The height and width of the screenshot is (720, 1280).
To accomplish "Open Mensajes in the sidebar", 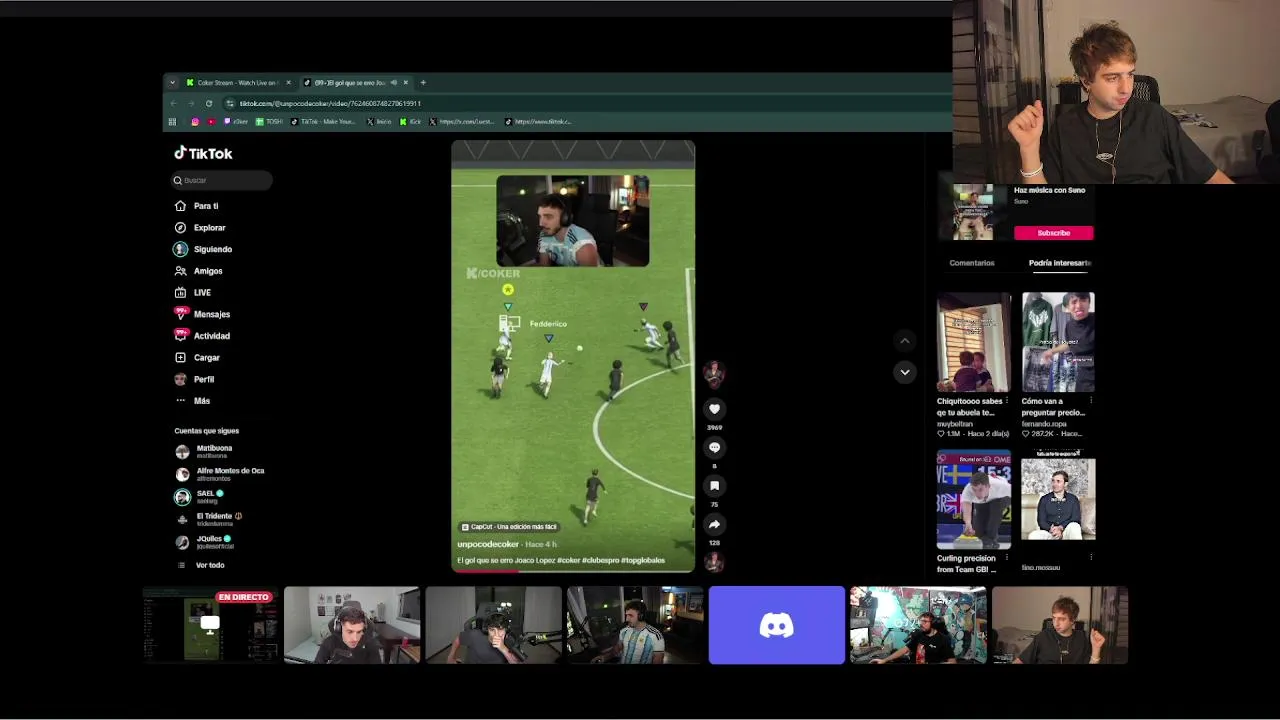I will point(202,314).
